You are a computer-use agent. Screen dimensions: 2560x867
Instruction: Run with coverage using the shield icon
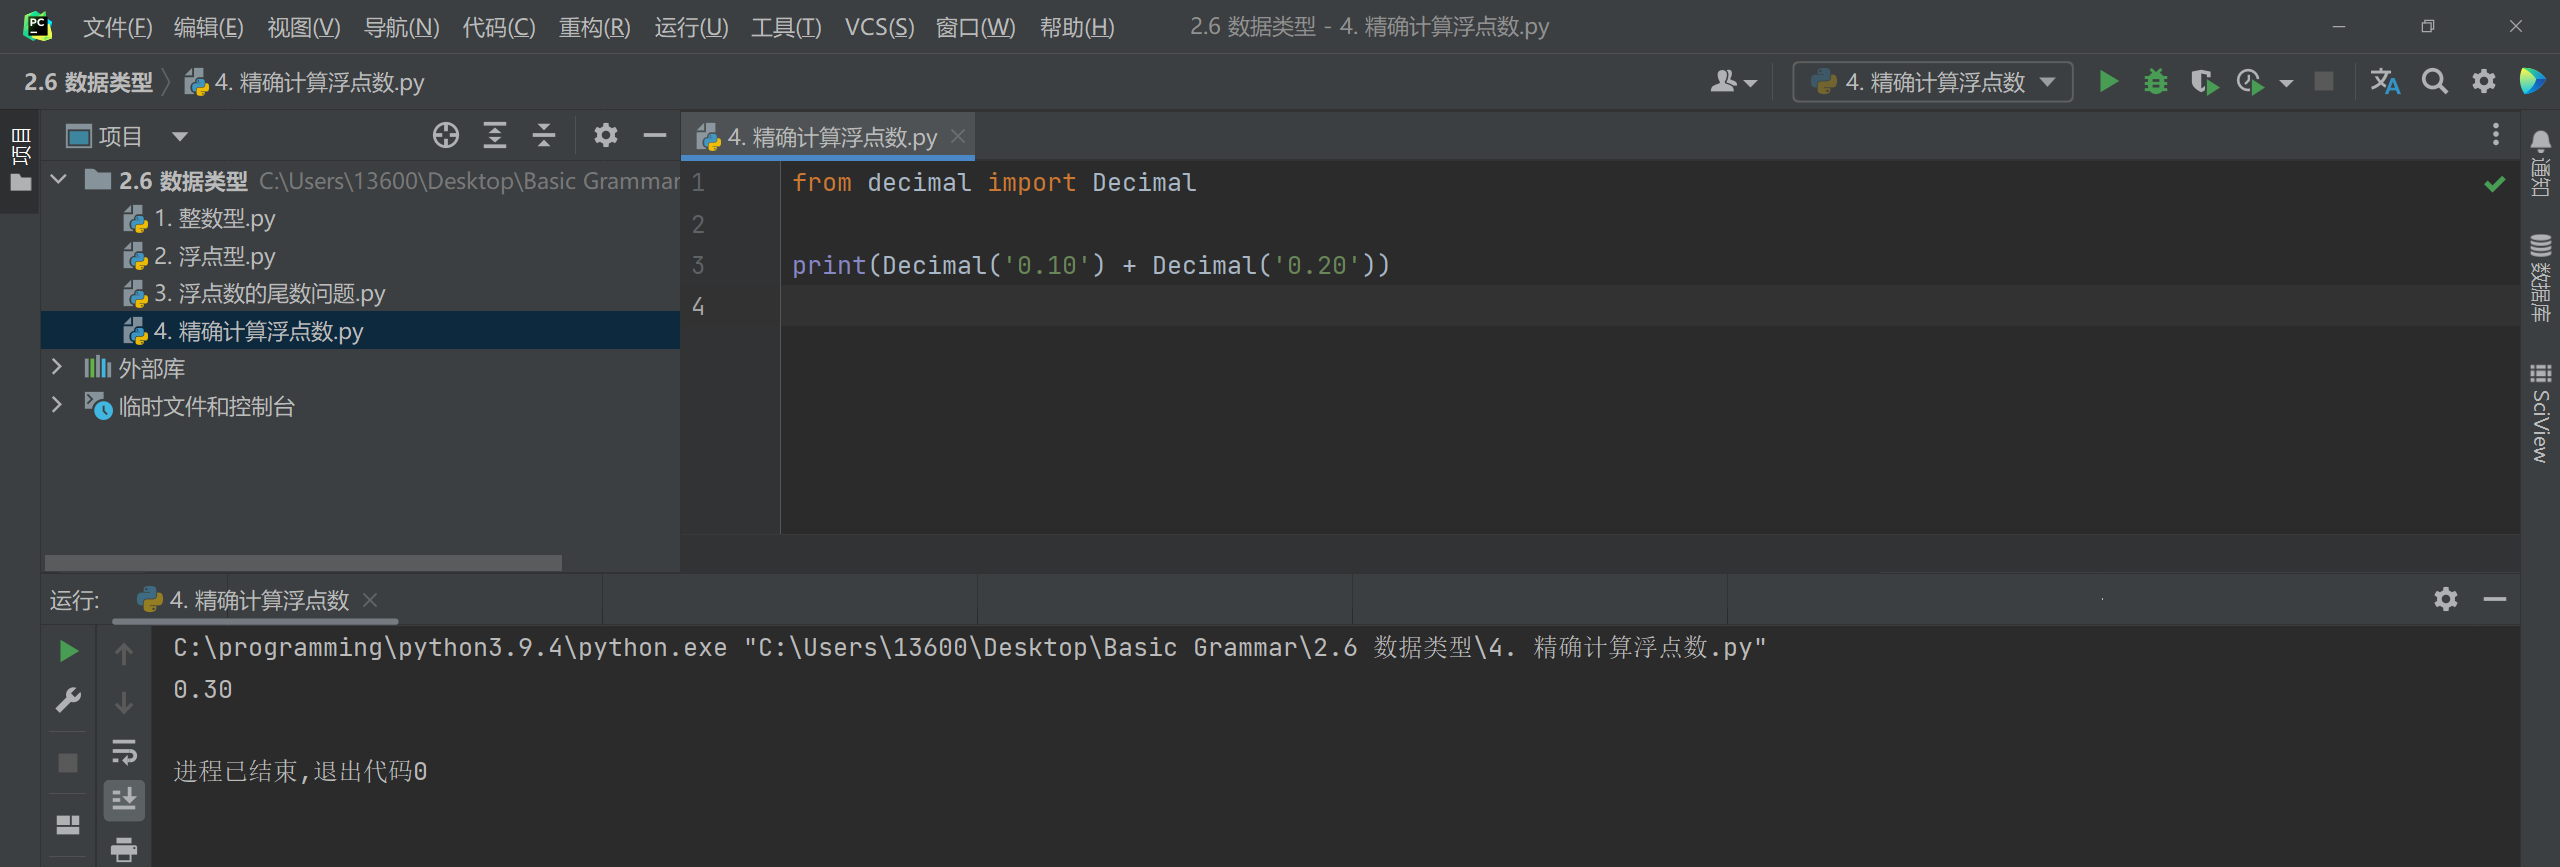click(2203, 81)
